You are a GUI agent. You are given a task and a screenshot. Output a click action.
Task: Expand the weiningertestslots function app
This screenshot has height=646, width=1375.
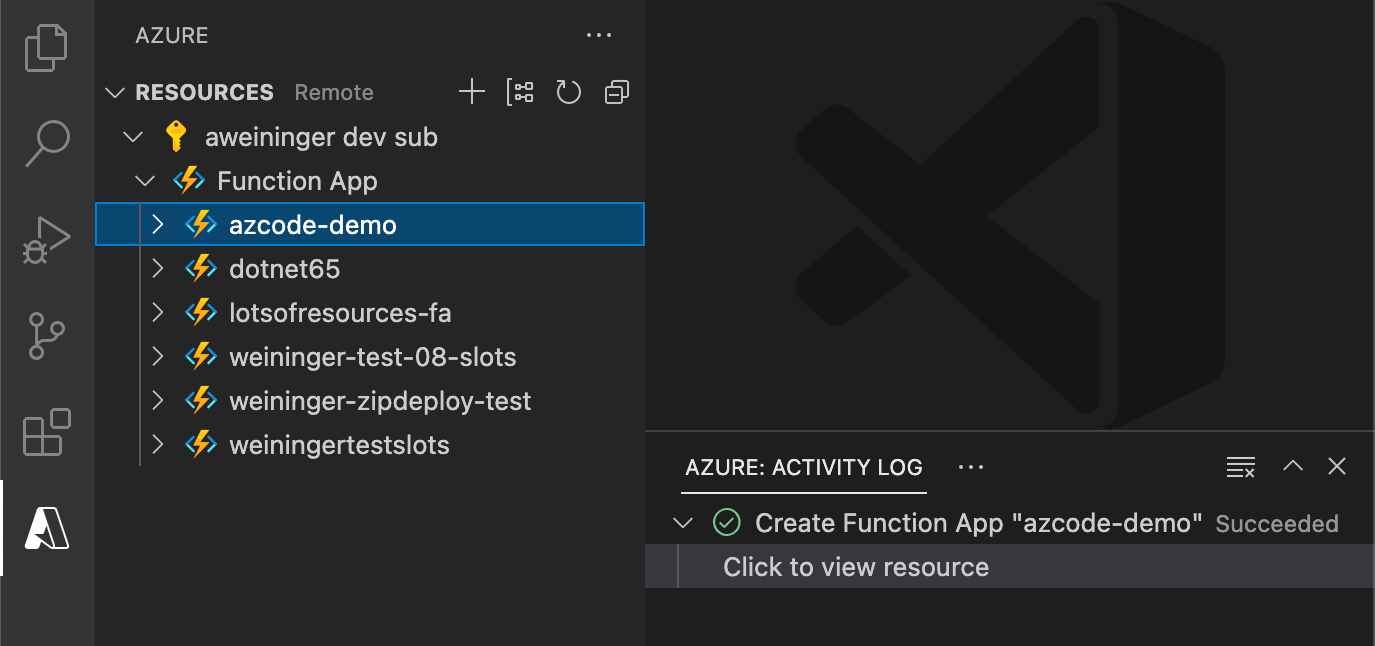[157, 444]
